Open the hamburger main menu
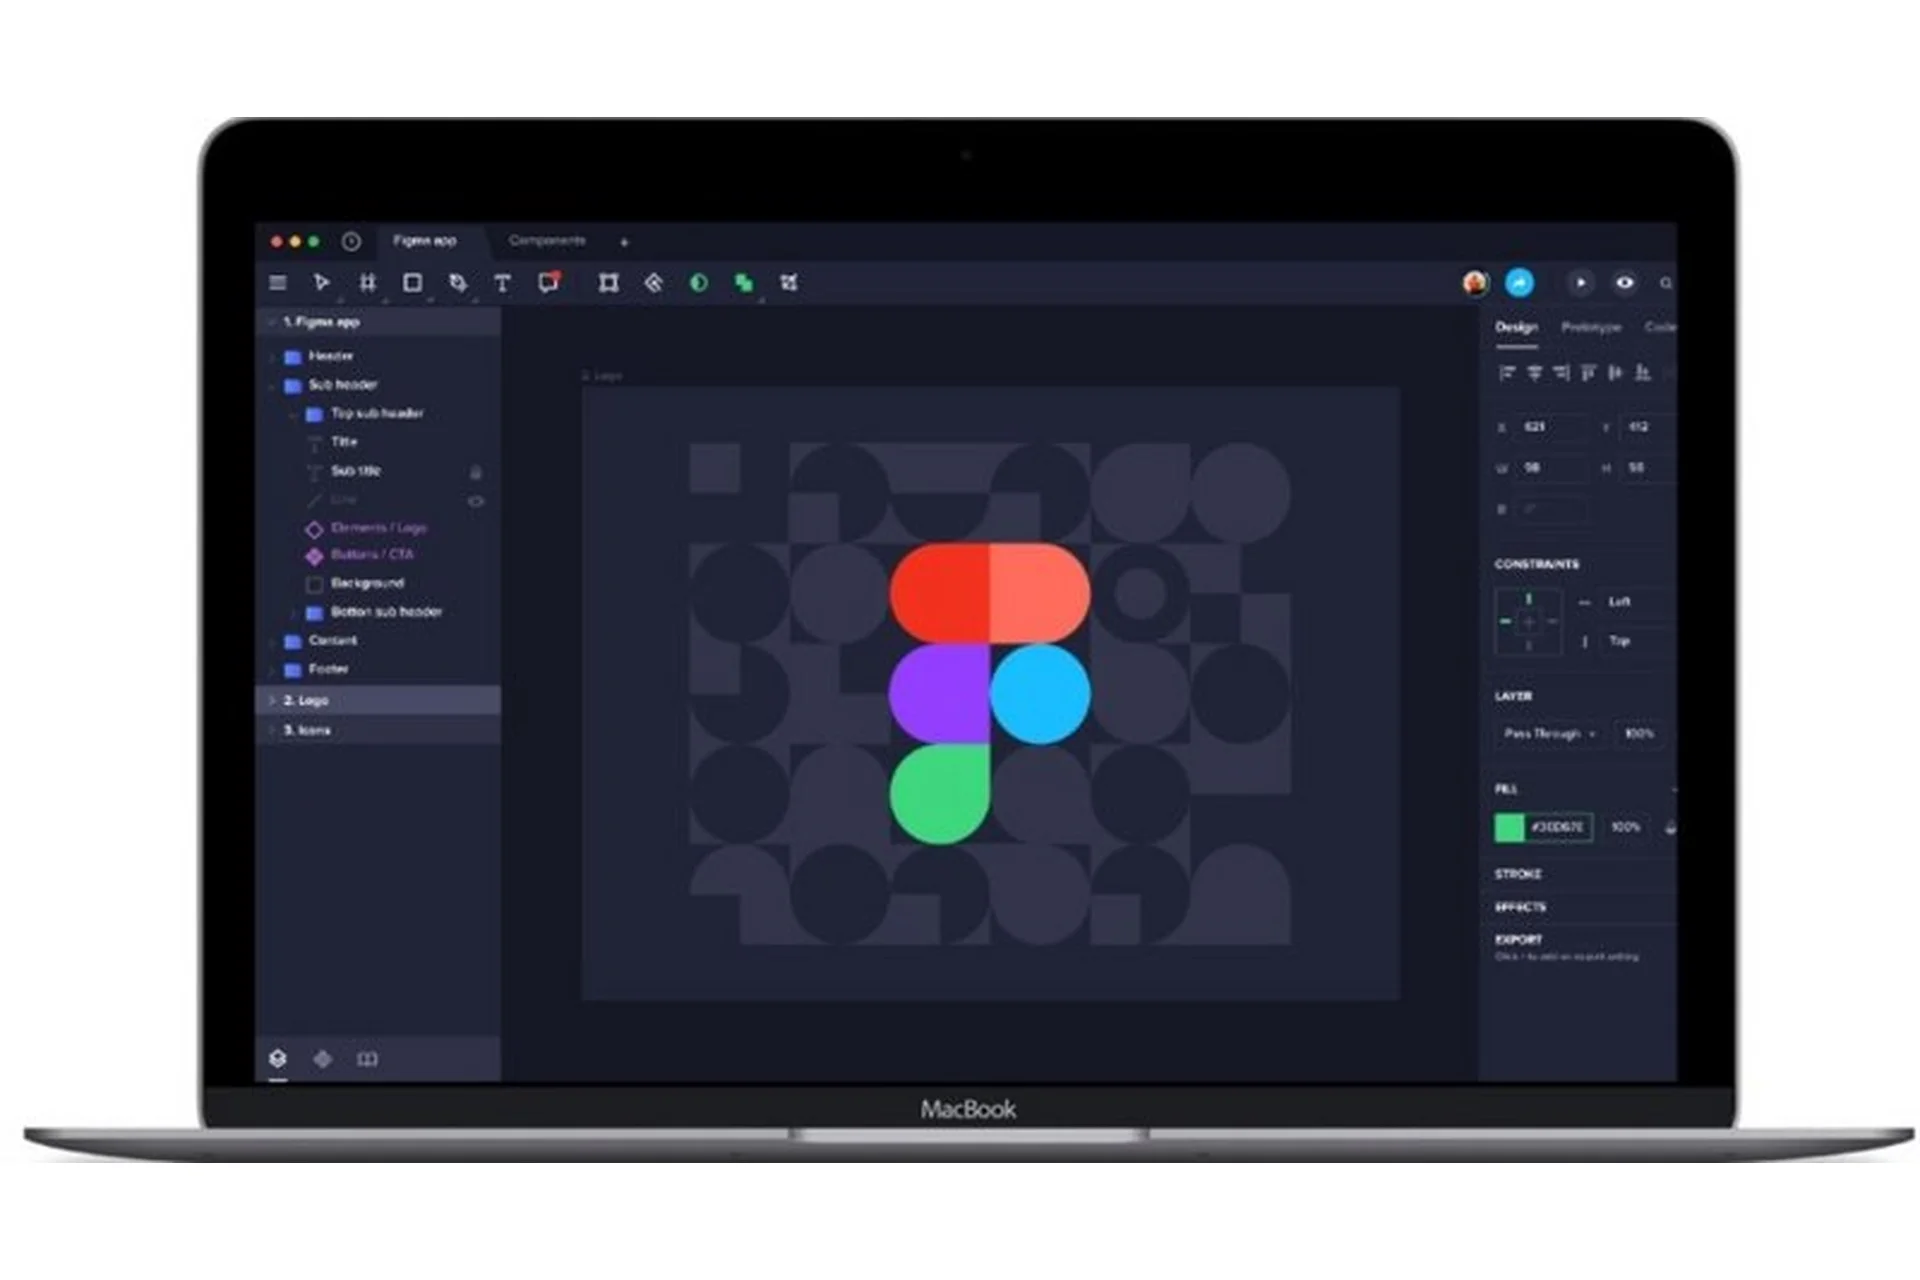This screenshot has width=1920, height=1280. coord(278,283)
